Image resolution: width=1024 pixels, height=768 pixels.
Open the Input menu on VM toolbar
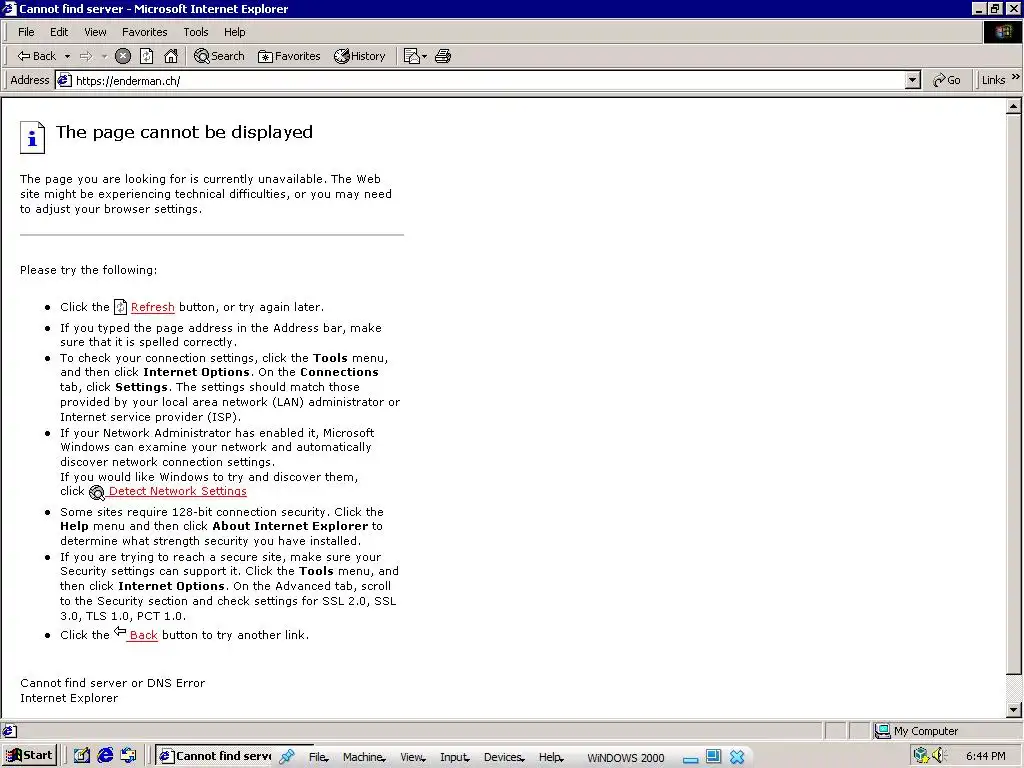[455, 757]
